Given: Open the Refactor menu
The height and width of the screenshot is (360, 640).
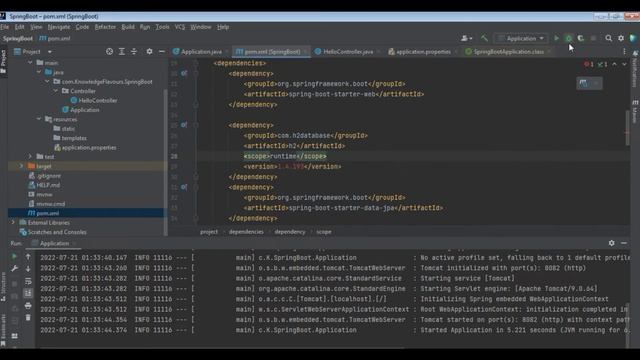Looking at the screenshot, I should coord(105,27).
